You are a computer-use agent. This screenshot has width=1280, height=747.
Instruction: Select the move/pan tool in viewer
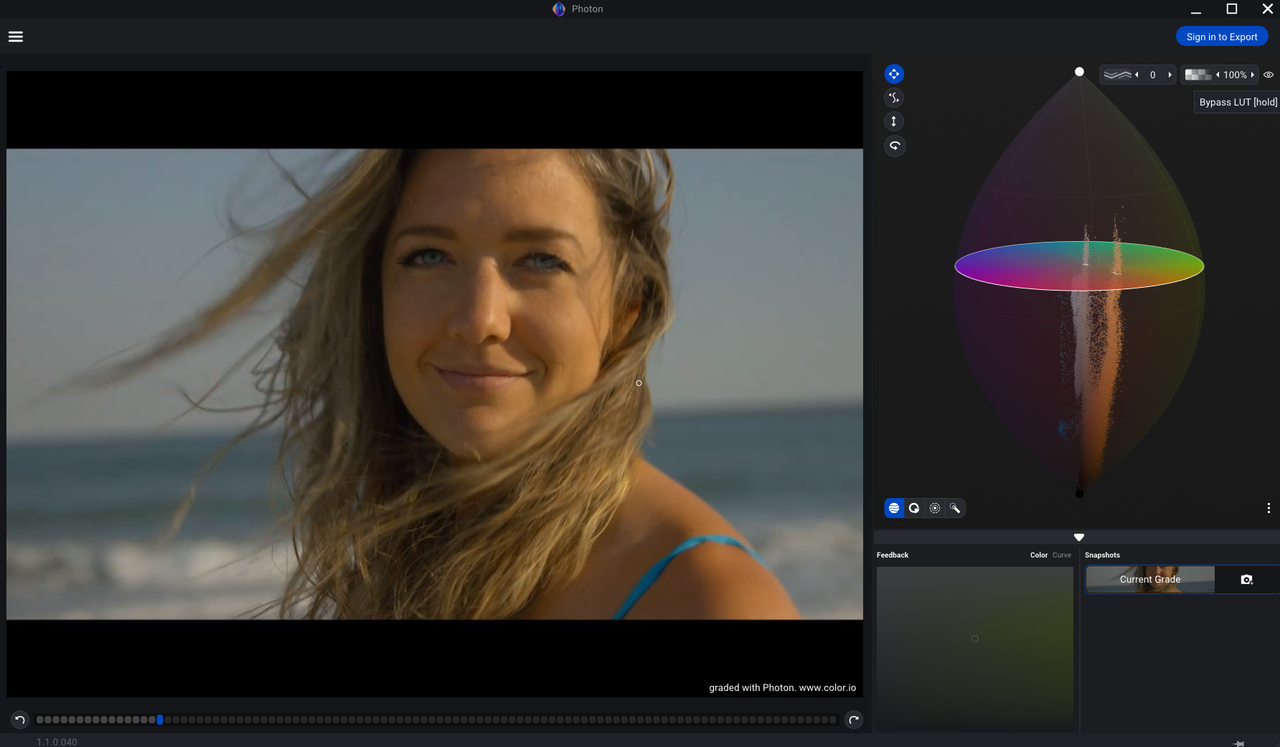(894, 74)
